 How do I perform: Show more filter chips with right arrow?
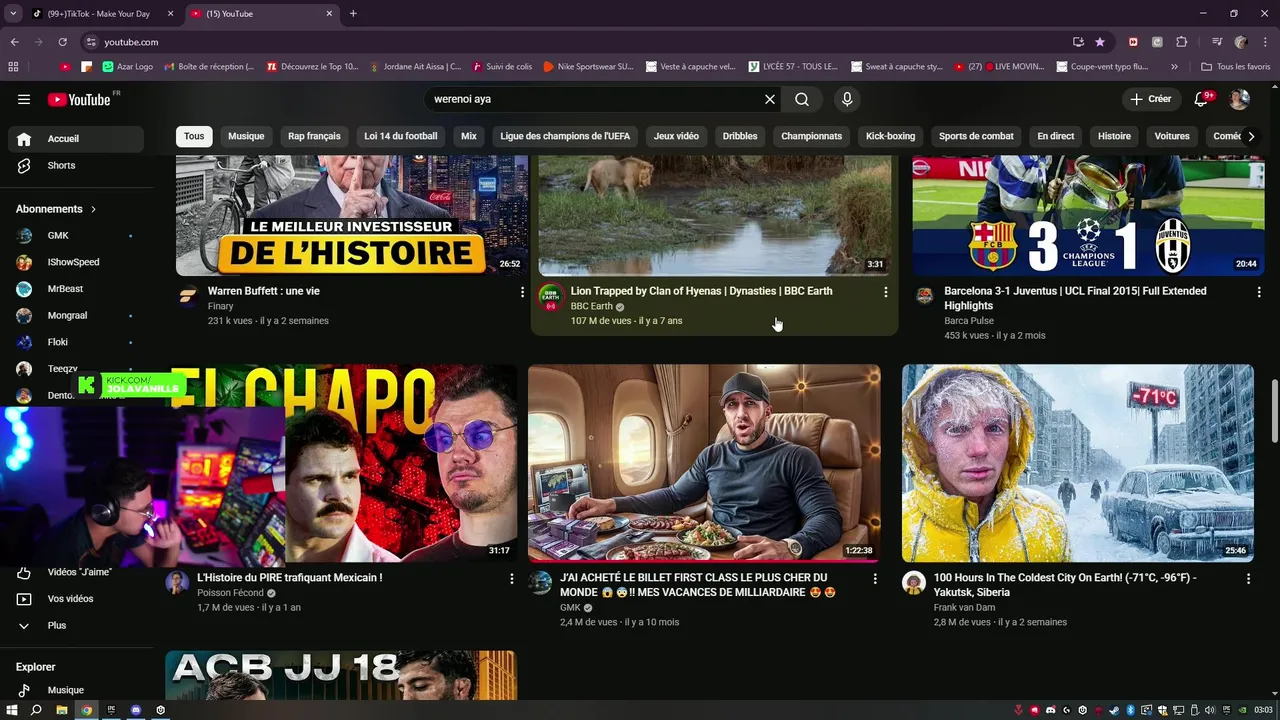(1251, 136)
